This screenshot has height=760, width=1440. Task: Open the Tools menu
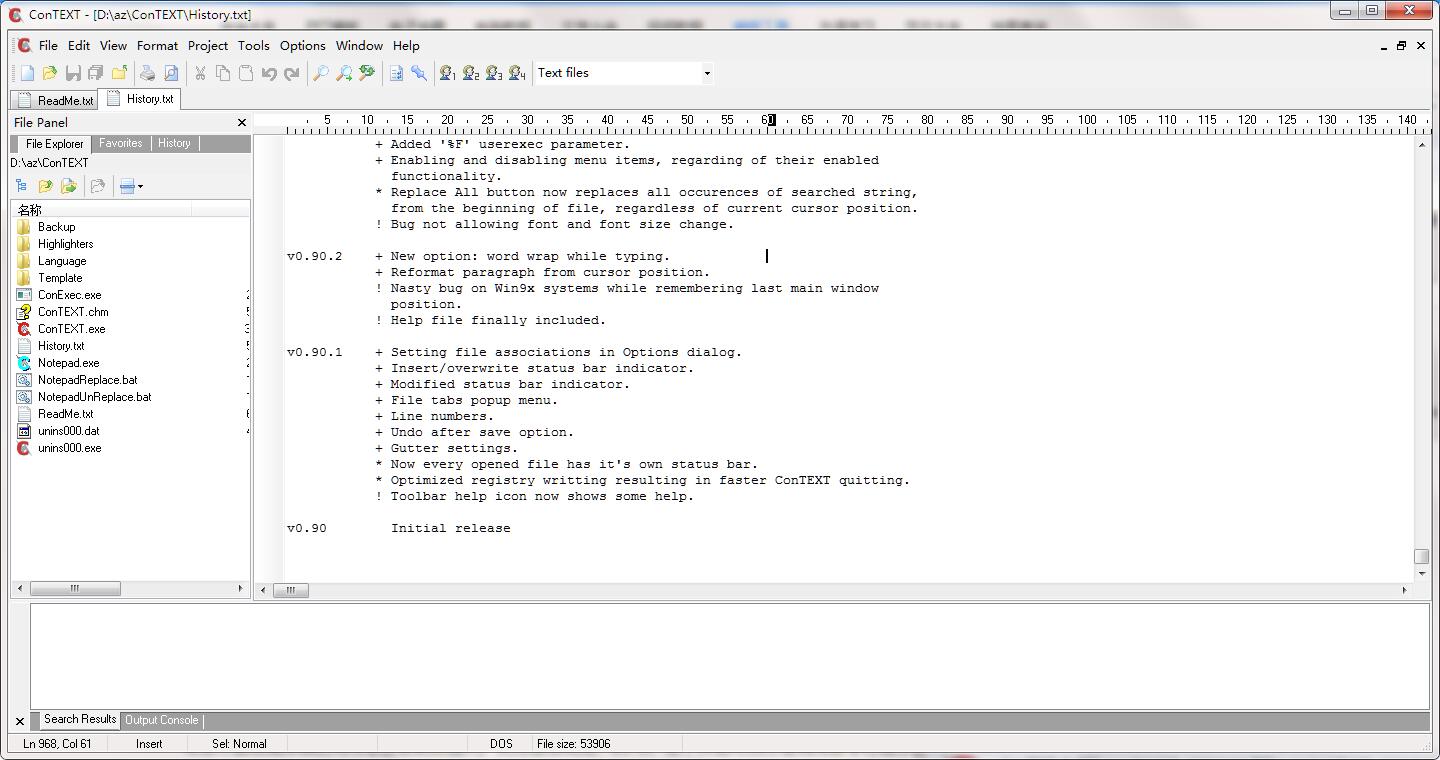pyautogui.click(x=253, y=46)
